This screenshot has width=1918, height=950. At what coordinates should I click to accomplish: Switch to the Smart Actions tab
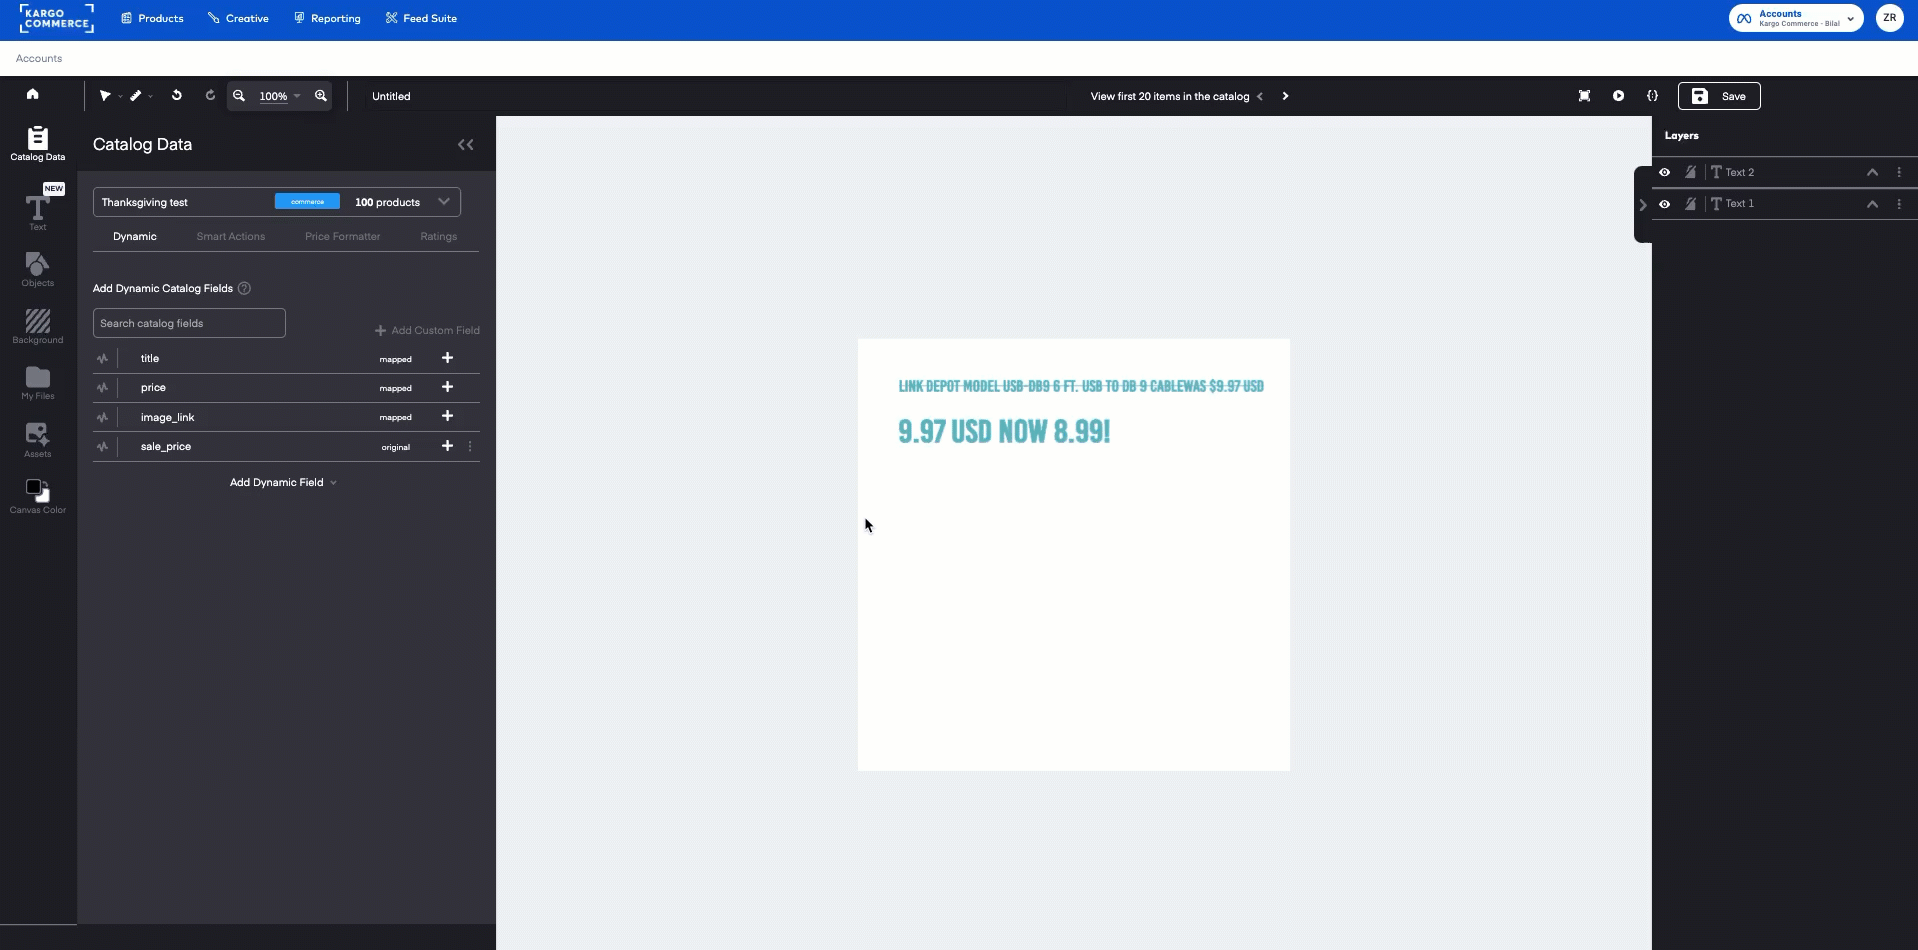[230, 236]
